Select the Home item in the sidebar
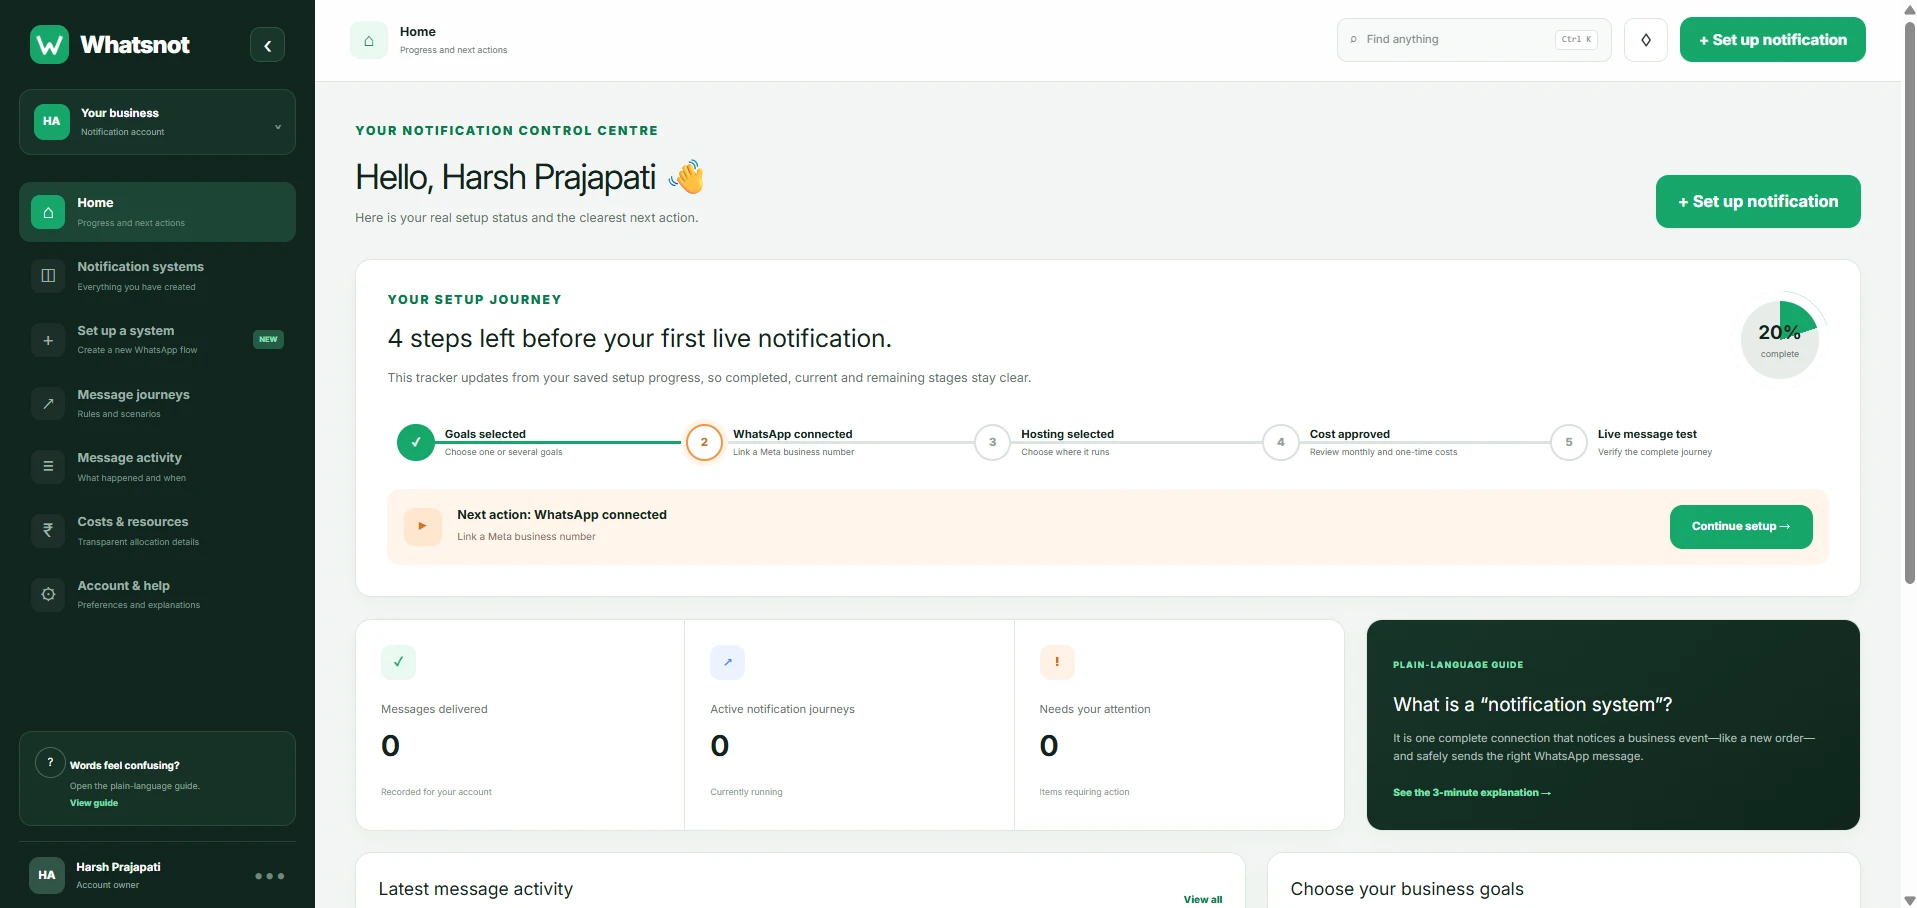The width and height of the screenshot is (1917, 908). click(157, 212)
